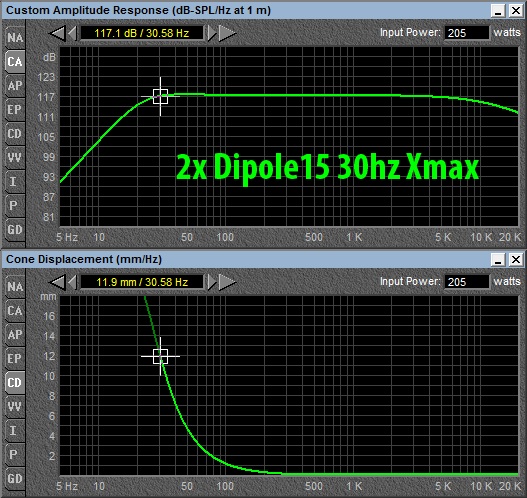Minimize Custom Amplitude Response window
The image size is (527, 498).
click(x=498, y=11)
